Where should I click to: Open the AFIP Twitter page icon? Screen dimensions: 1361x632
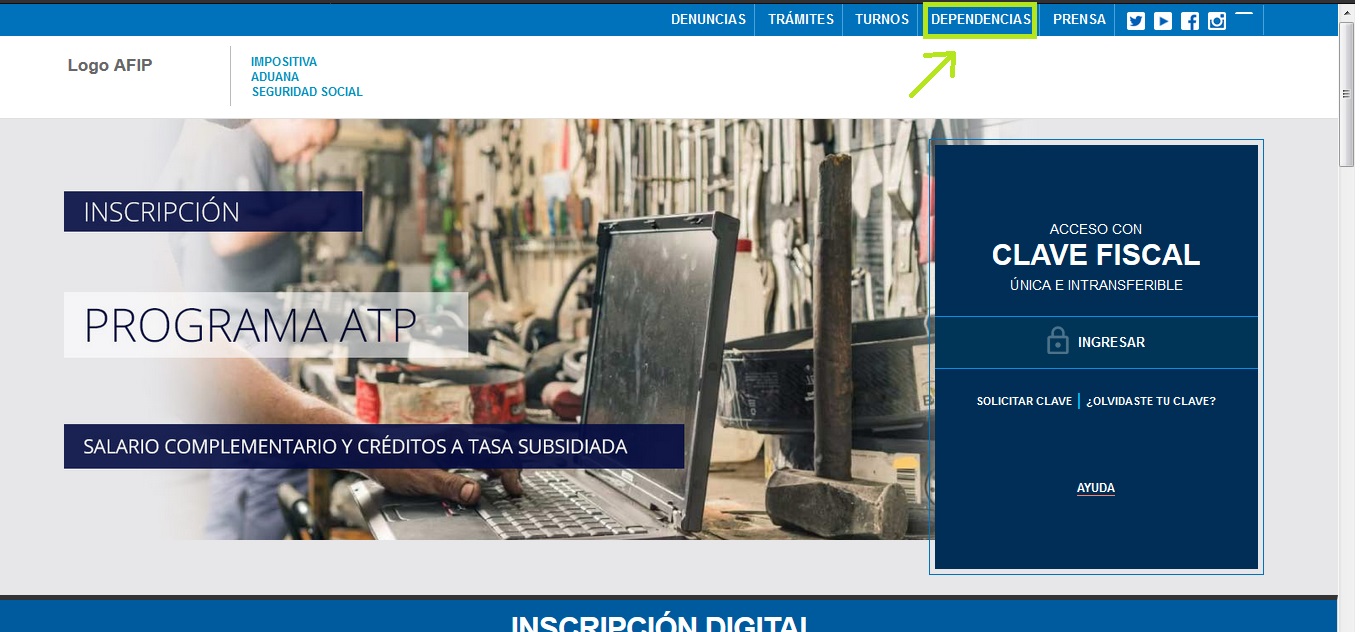point(1135,21)
